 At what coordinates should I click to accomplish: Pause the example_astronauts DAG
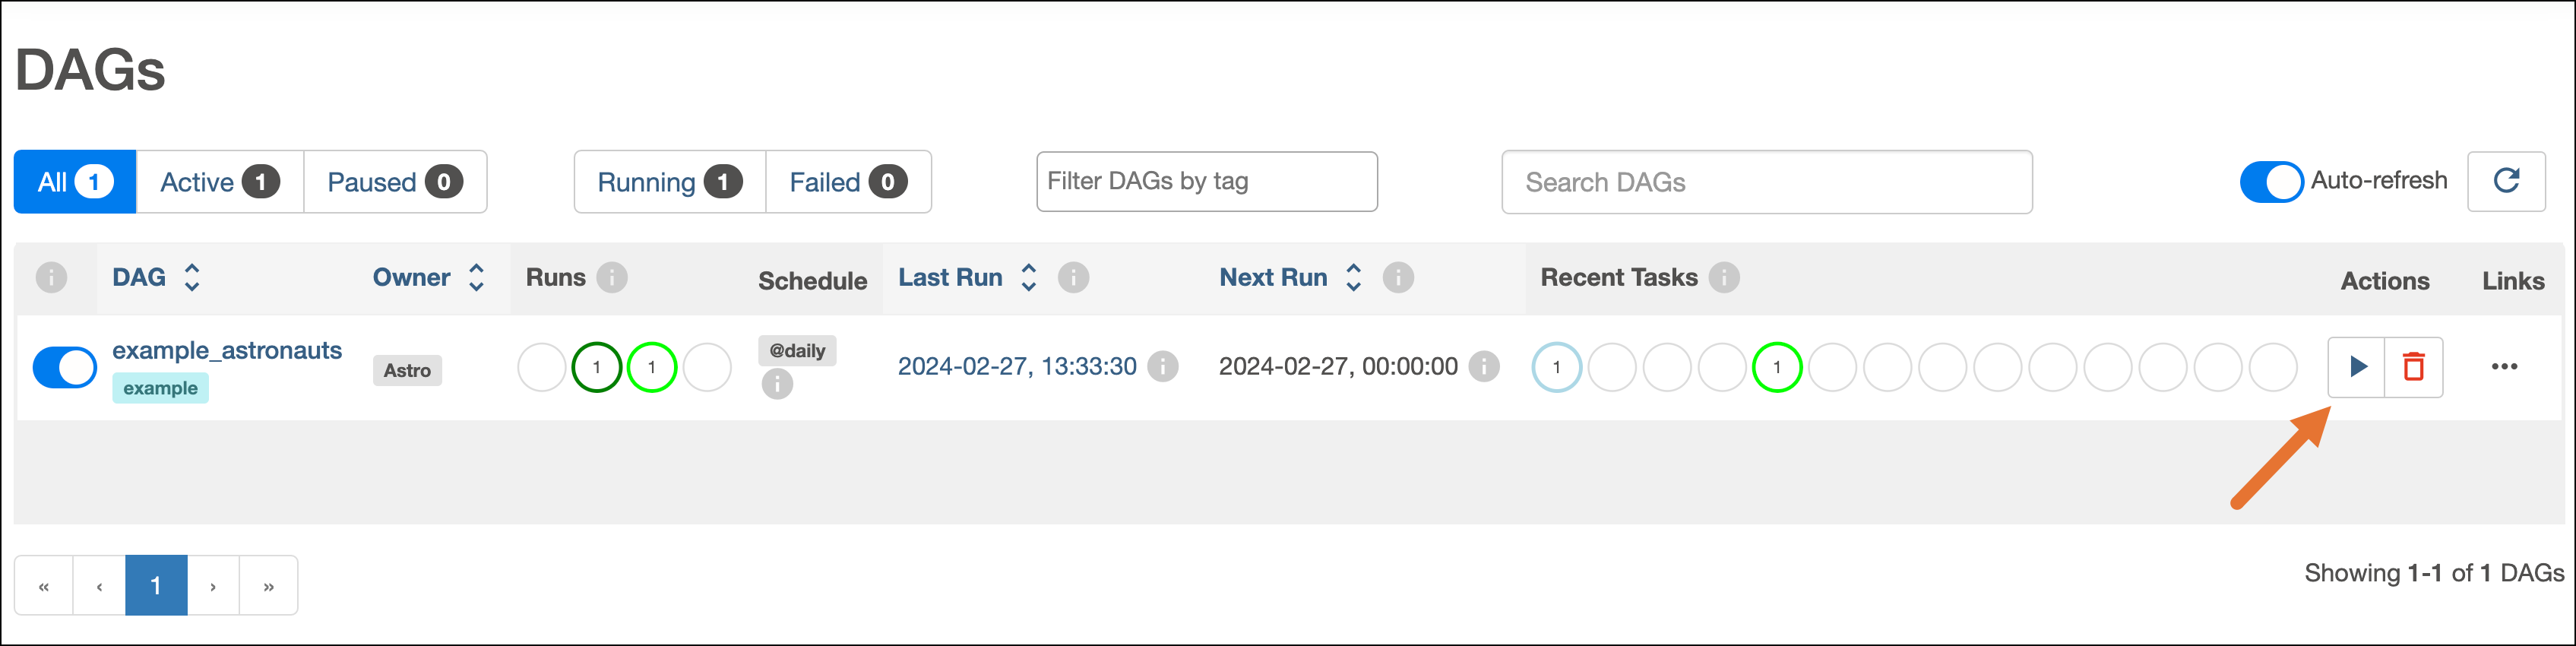click(64, 367)
